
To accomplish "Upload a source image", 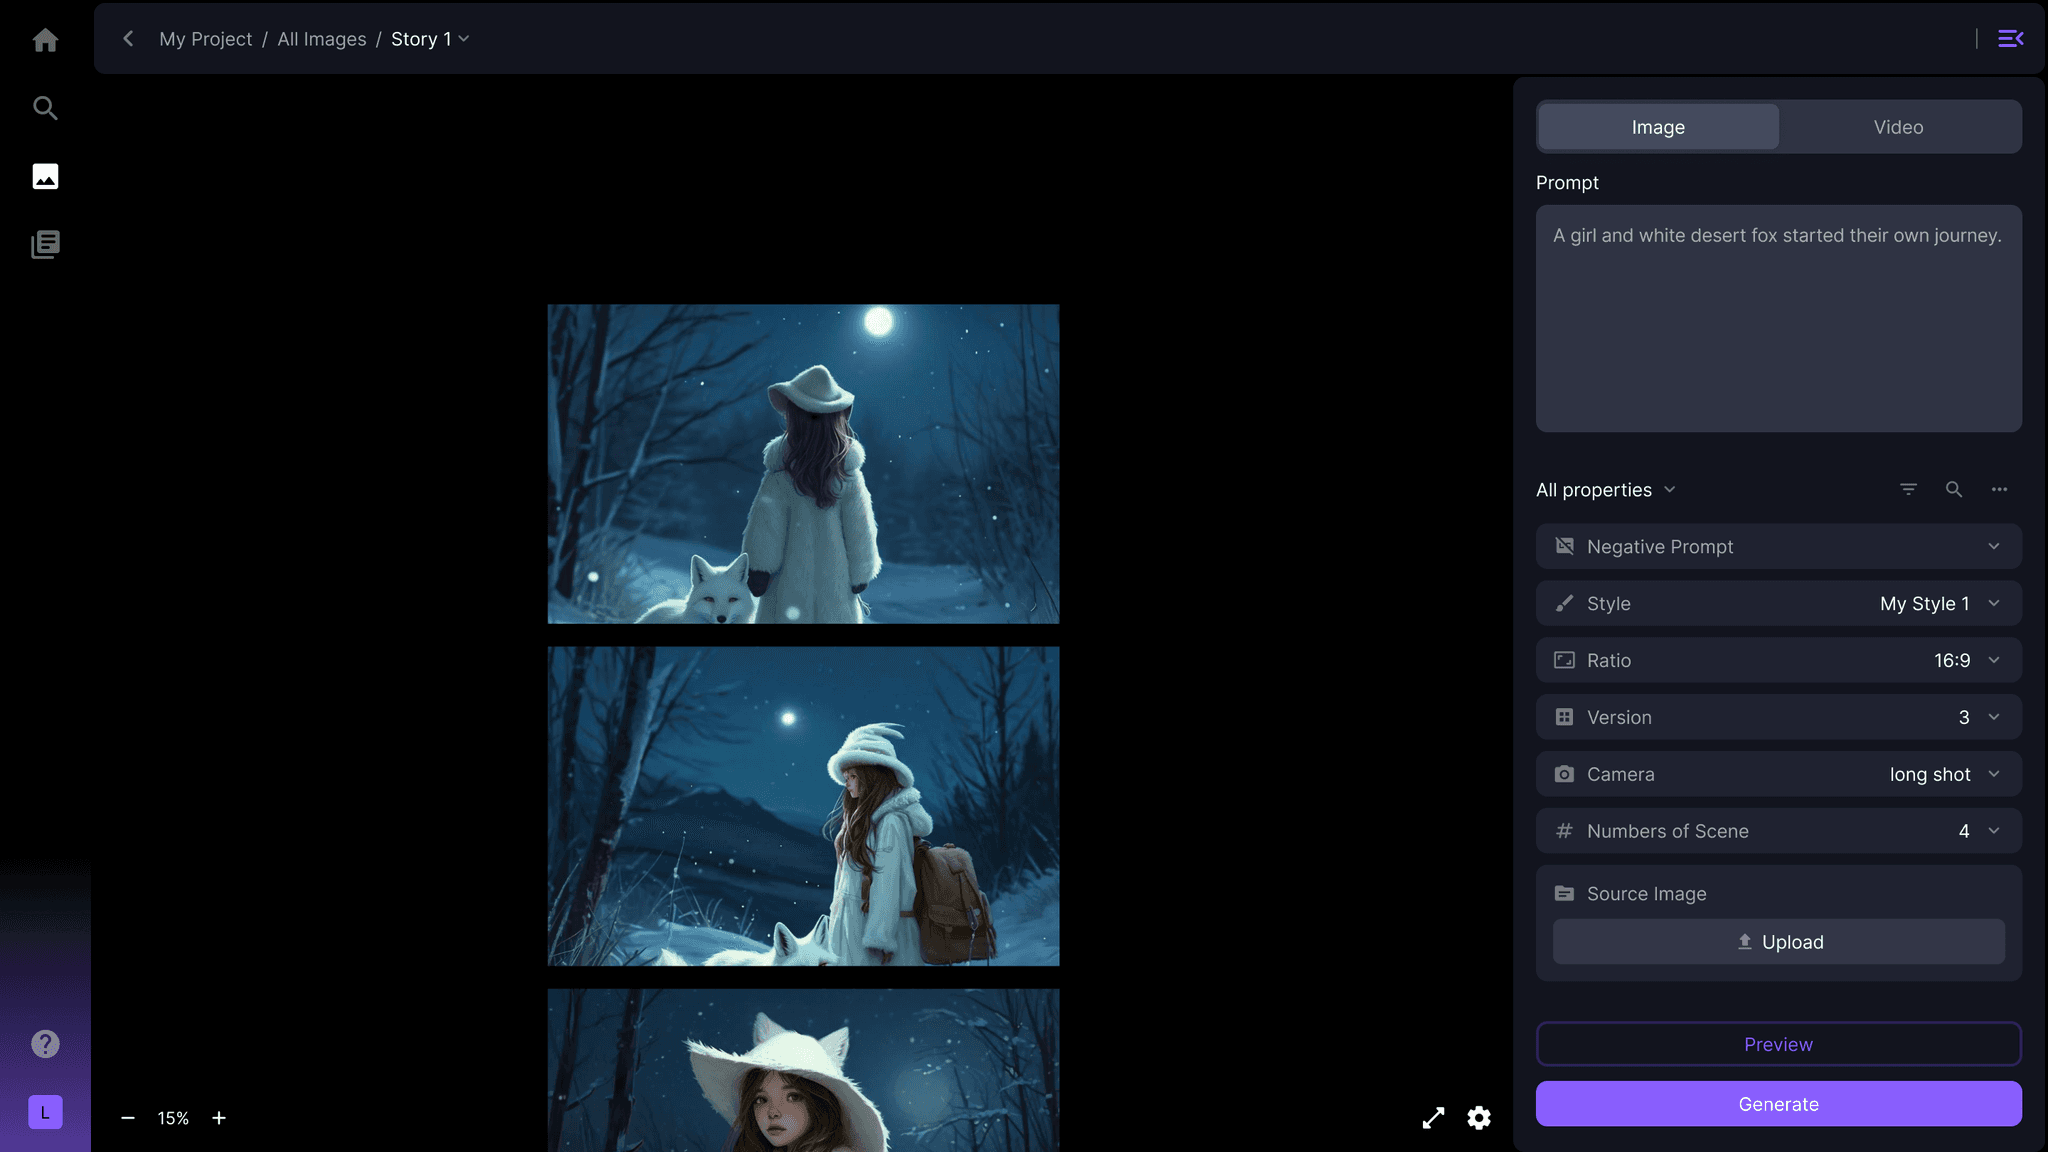I will [x=1778, y=942].
